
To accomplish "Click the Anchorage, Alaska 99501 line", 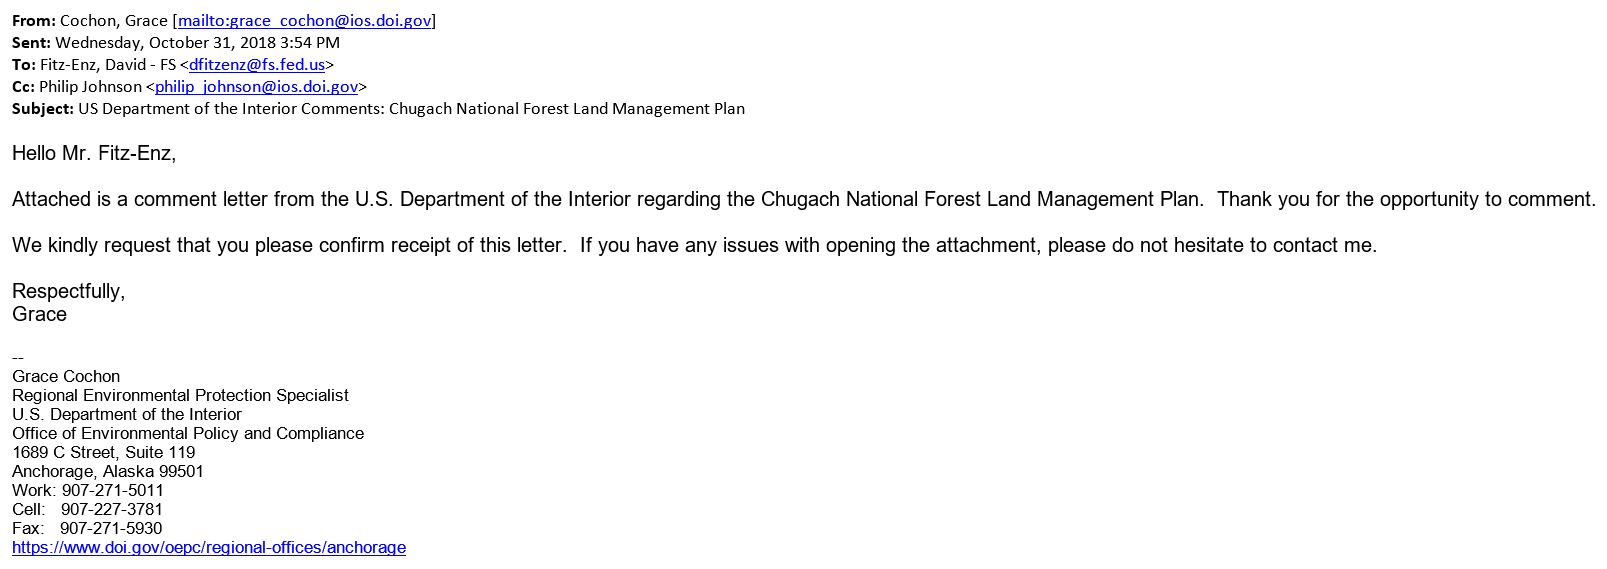I will 108,471.
